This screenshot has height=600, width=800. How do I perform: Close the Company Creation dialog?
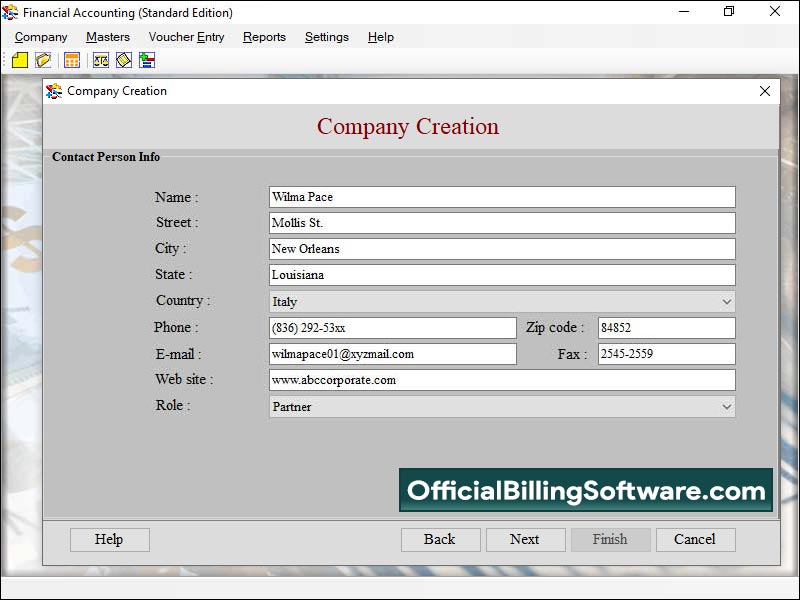click(765, 91)
